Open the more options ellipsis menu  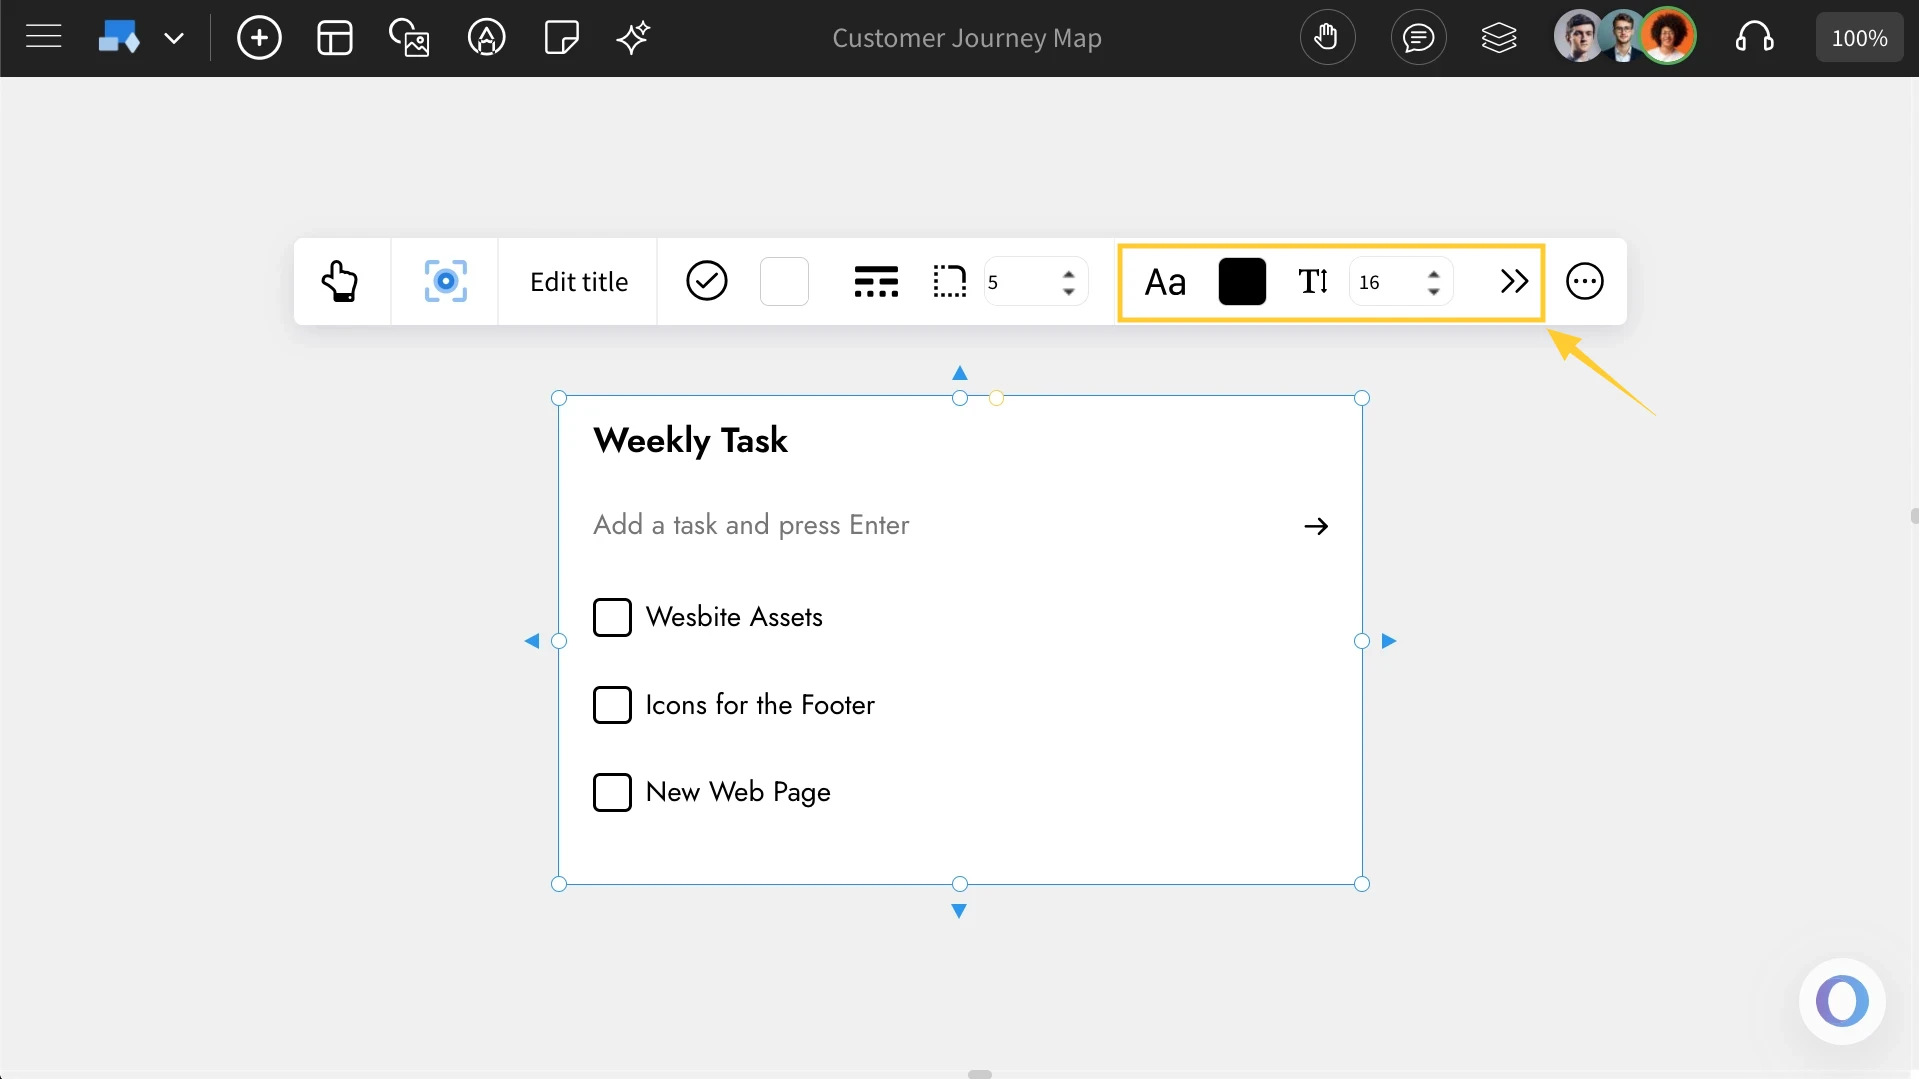coord(1585,281)
